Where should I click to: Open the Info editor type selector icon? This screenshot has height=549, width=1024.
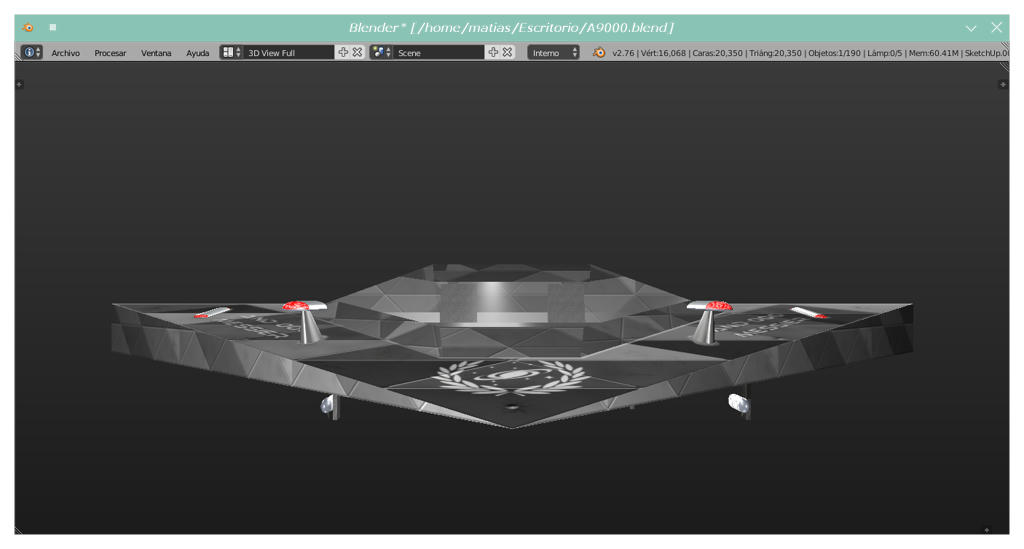(x=31, y=52)
